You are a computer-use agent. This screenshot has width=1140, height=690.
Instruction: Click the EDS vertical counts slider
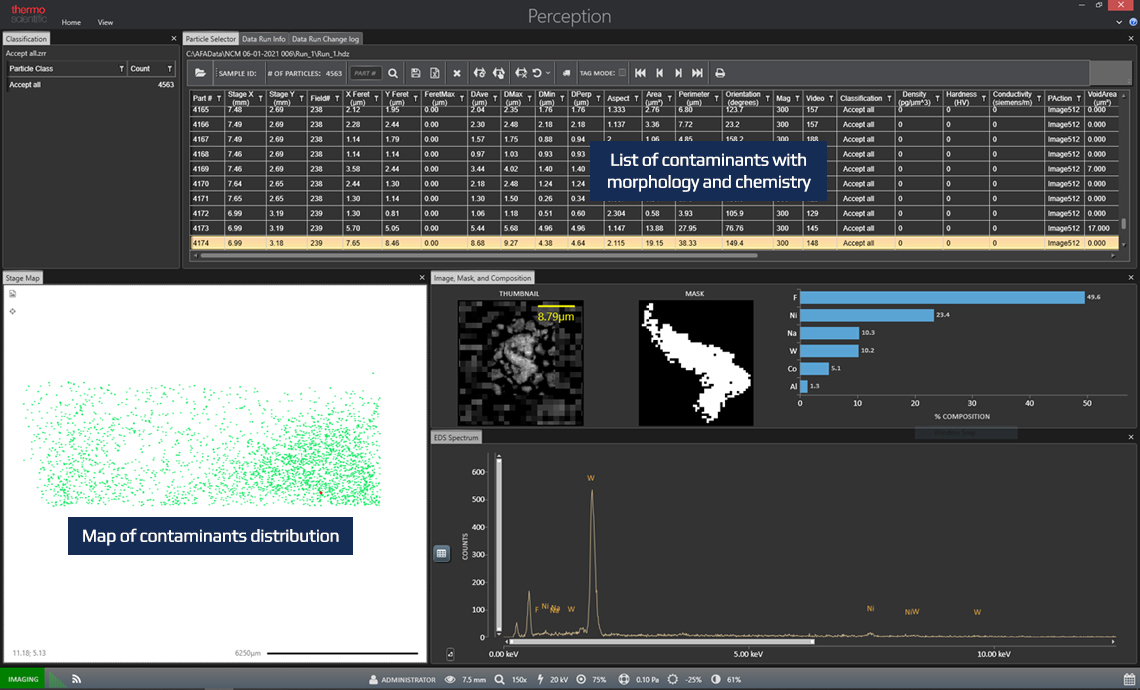point(499,544)
